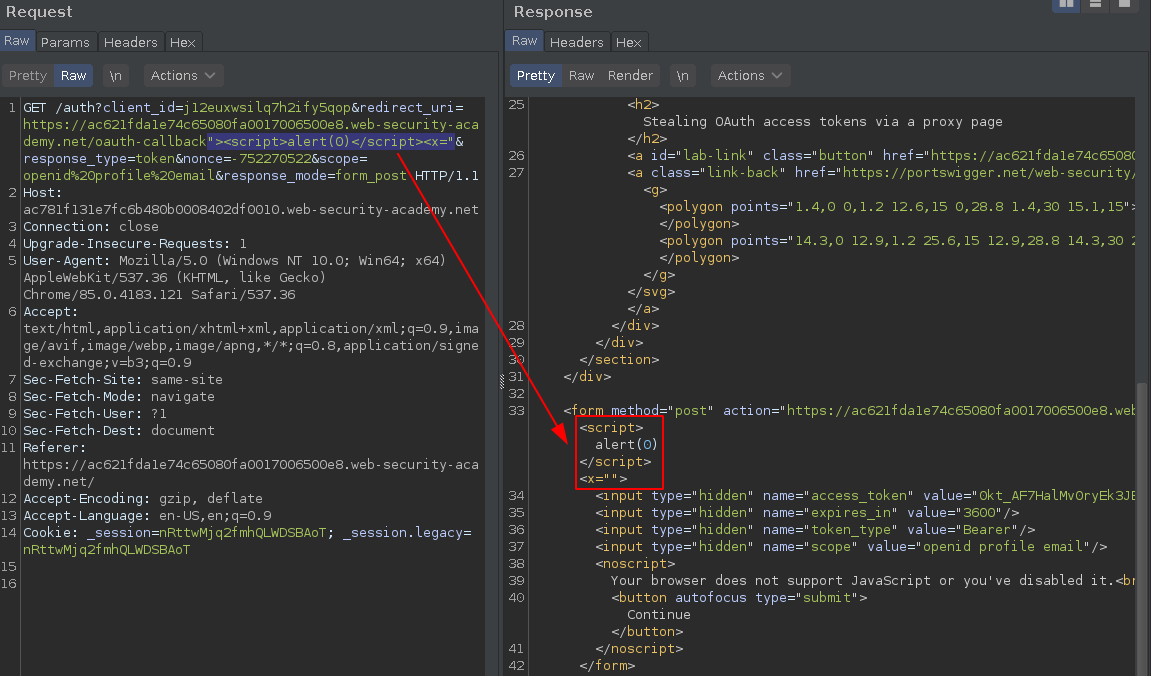Open the Request Headers tab

[131, 43]
